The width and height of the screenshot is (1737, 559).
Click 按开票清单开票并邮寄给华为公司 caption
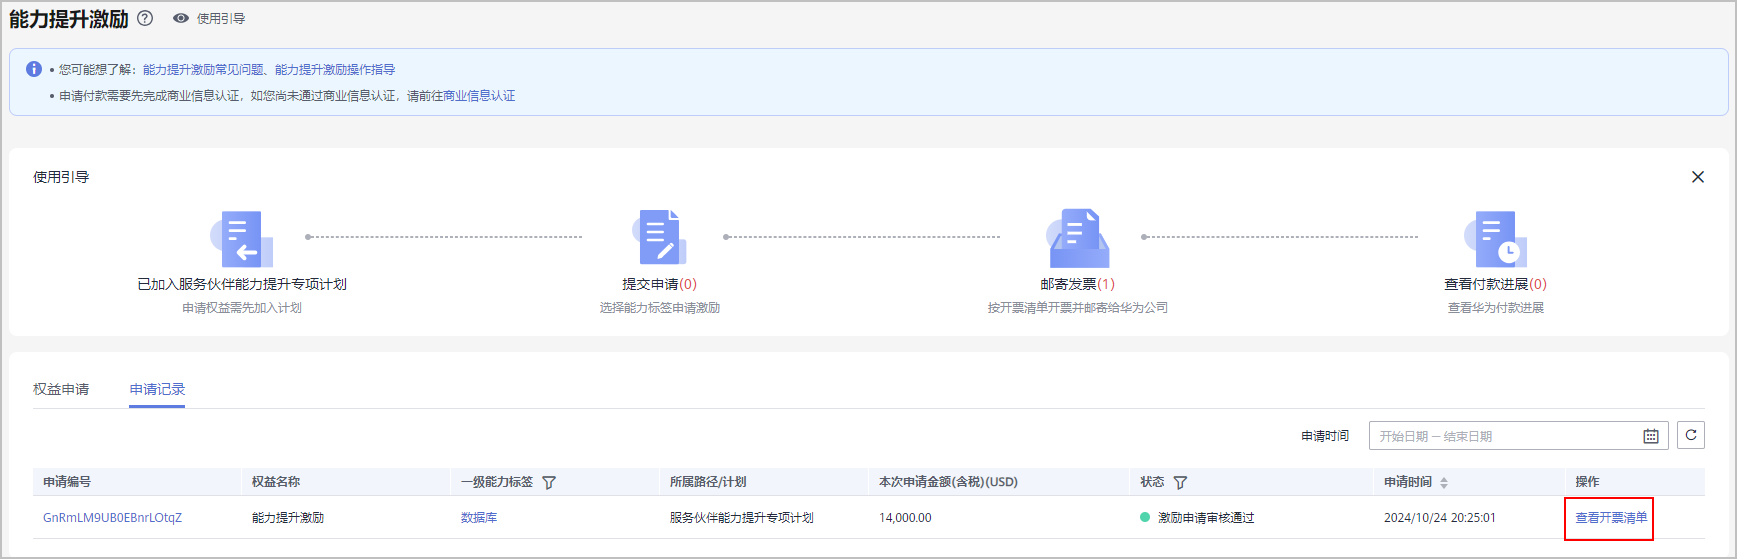point(1078,308)
